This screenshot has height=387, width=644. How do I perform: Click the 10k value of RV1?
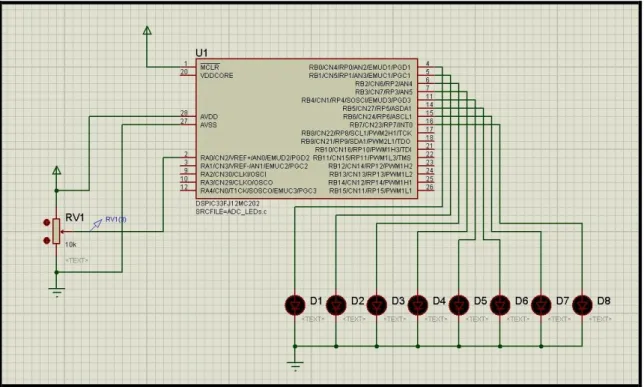click(x=71, y=244)
